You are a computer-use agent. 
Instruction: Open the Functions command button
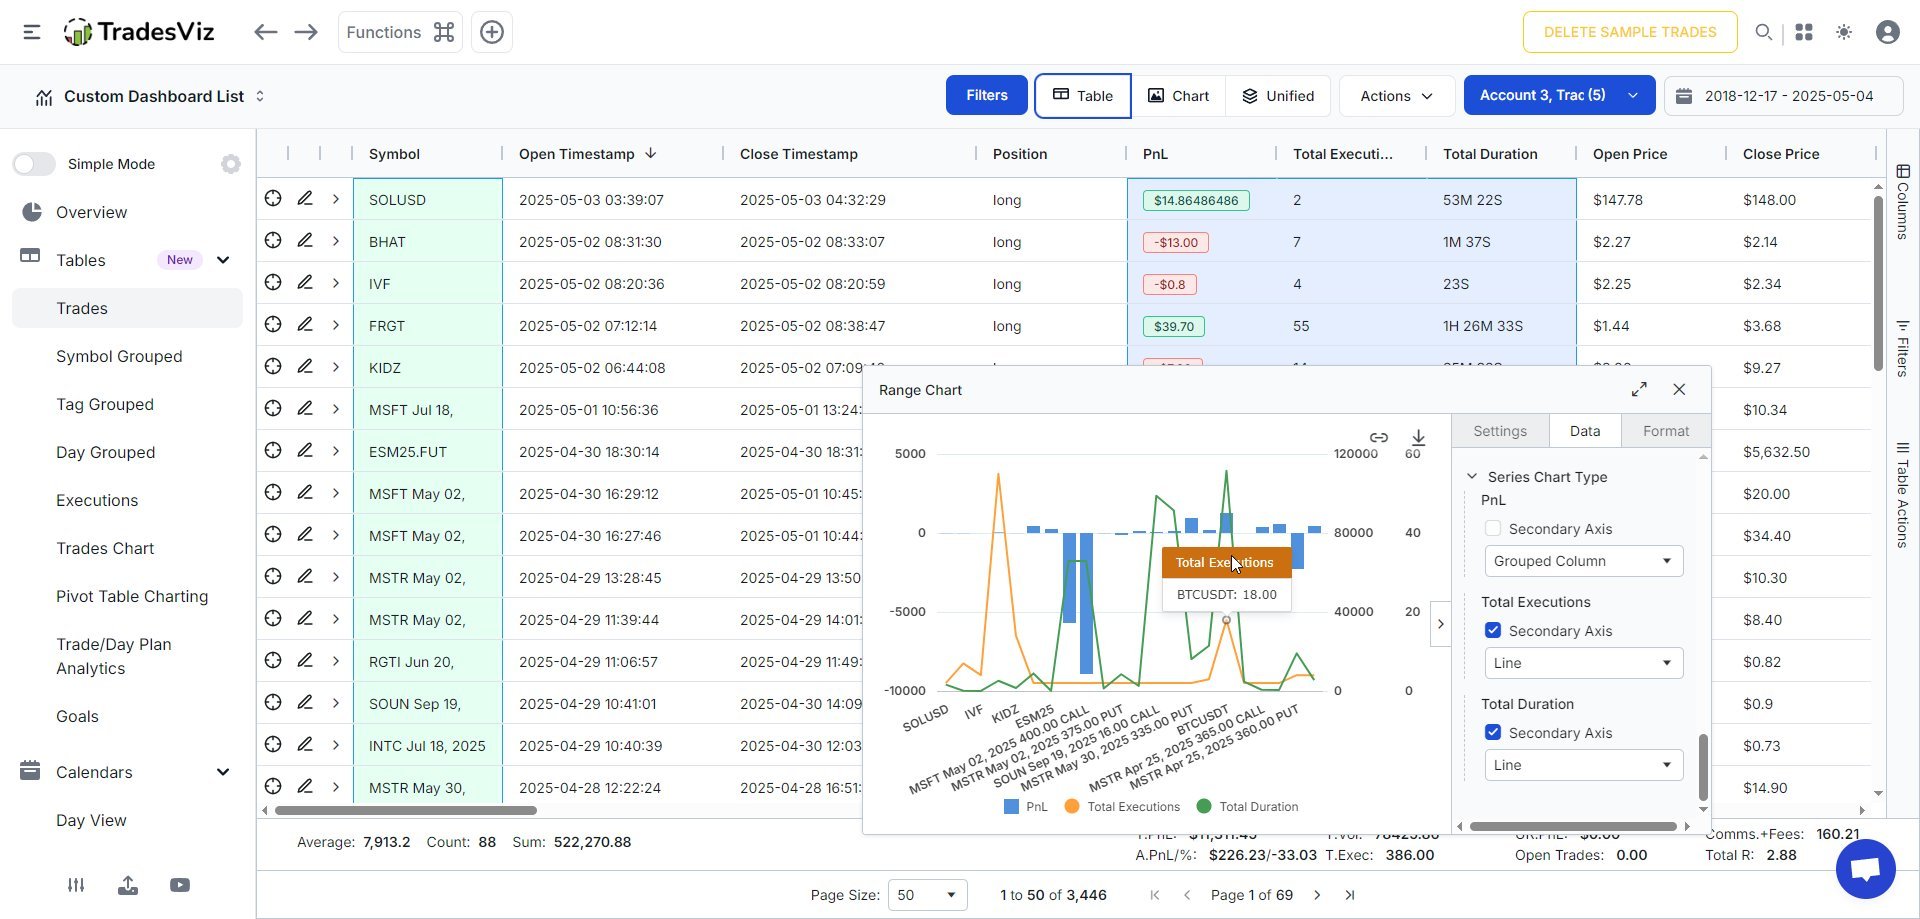point(400,32)
